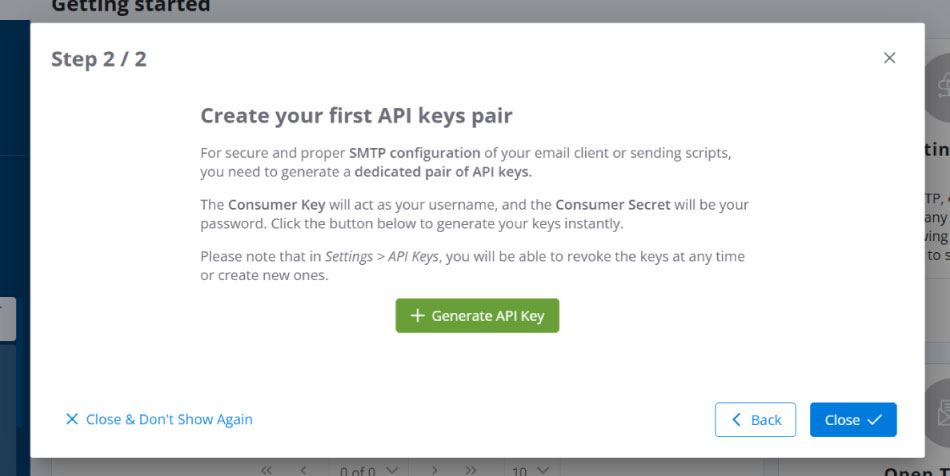This screenshot has width=950, height=476.
Task: Click the left chevron icon in Back button
Action: click(x=736, y=420)
